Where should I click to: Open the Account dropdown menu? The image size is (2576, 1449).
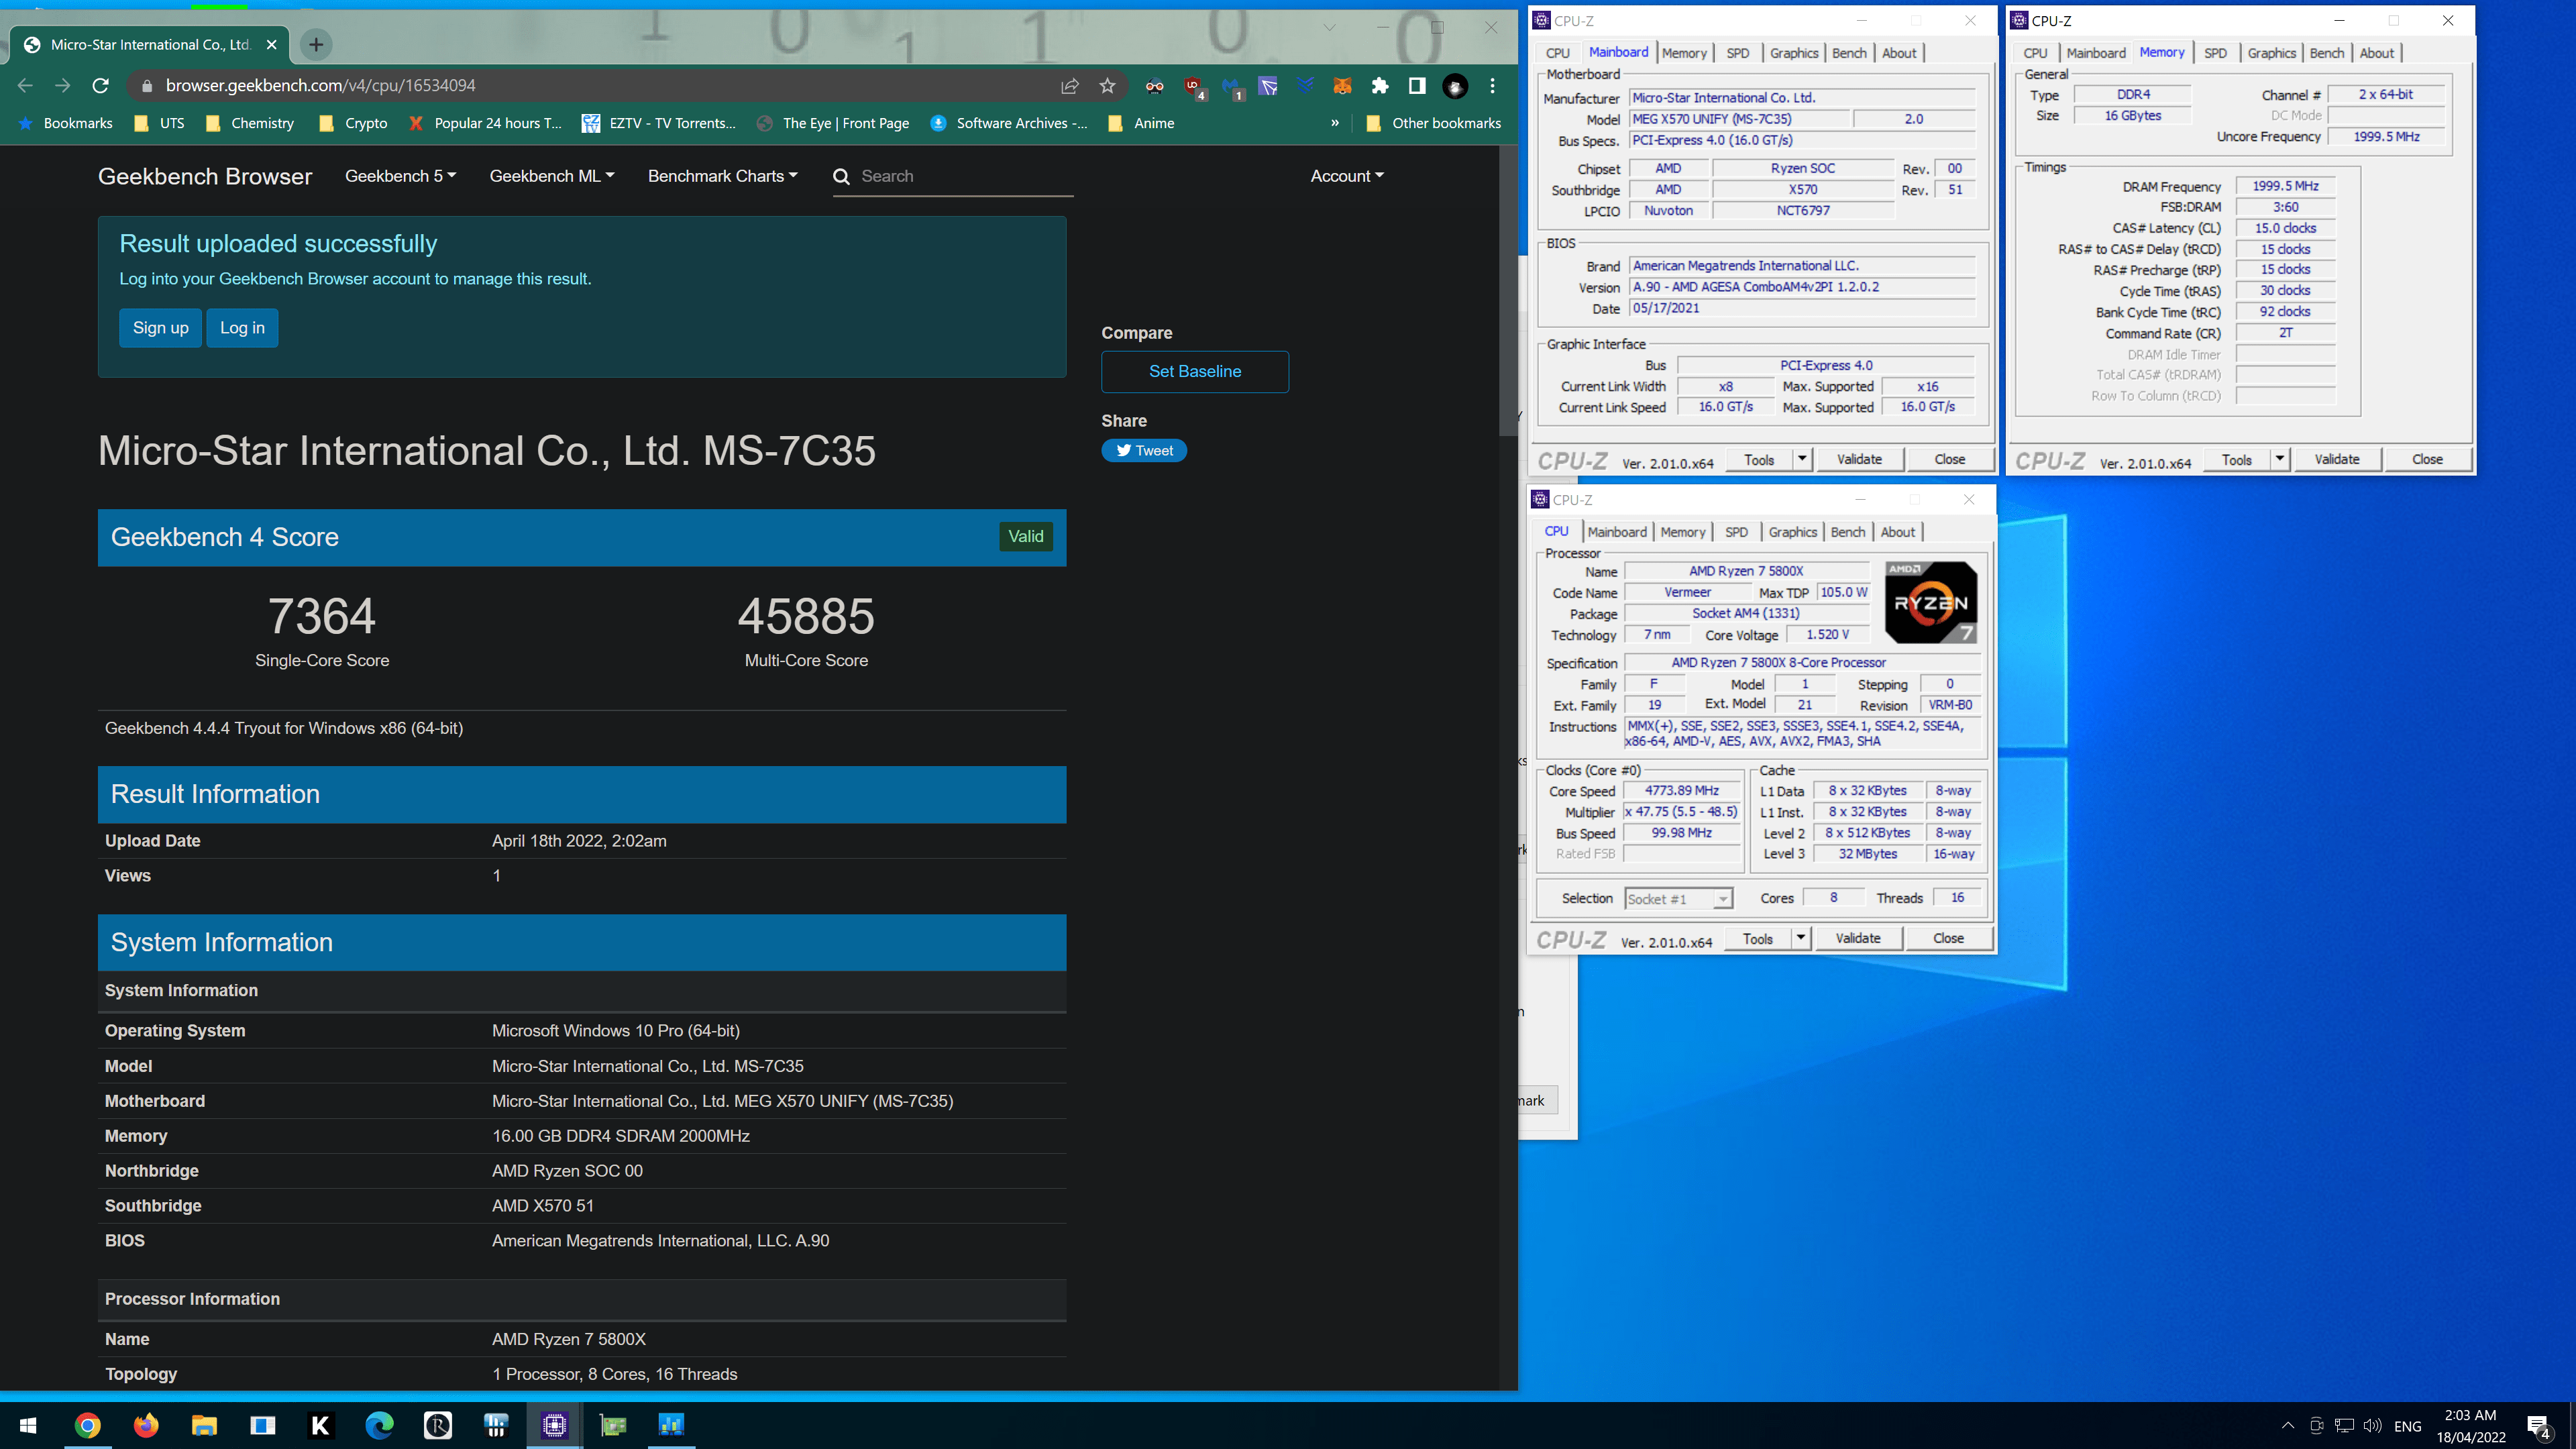pyautogui.click(x=1347, y=176)
